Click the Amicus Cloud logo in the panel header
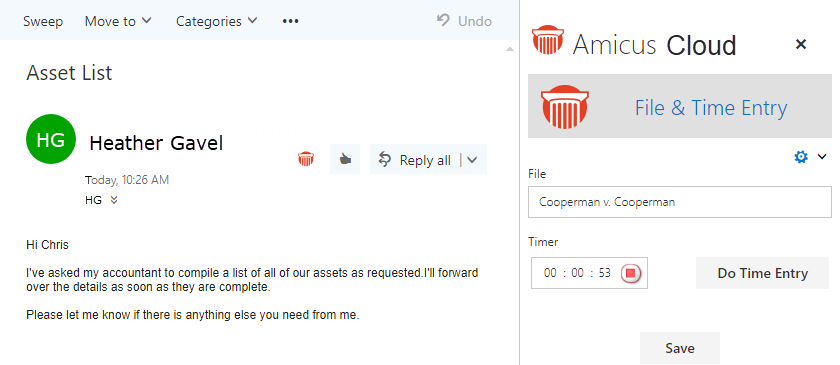 coord(548,40)
